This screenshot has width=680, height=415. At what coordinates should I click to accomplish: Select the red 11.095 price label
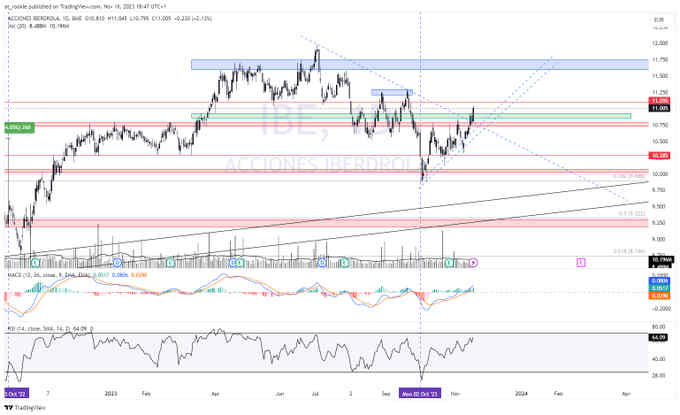click(x=659, y=101)
